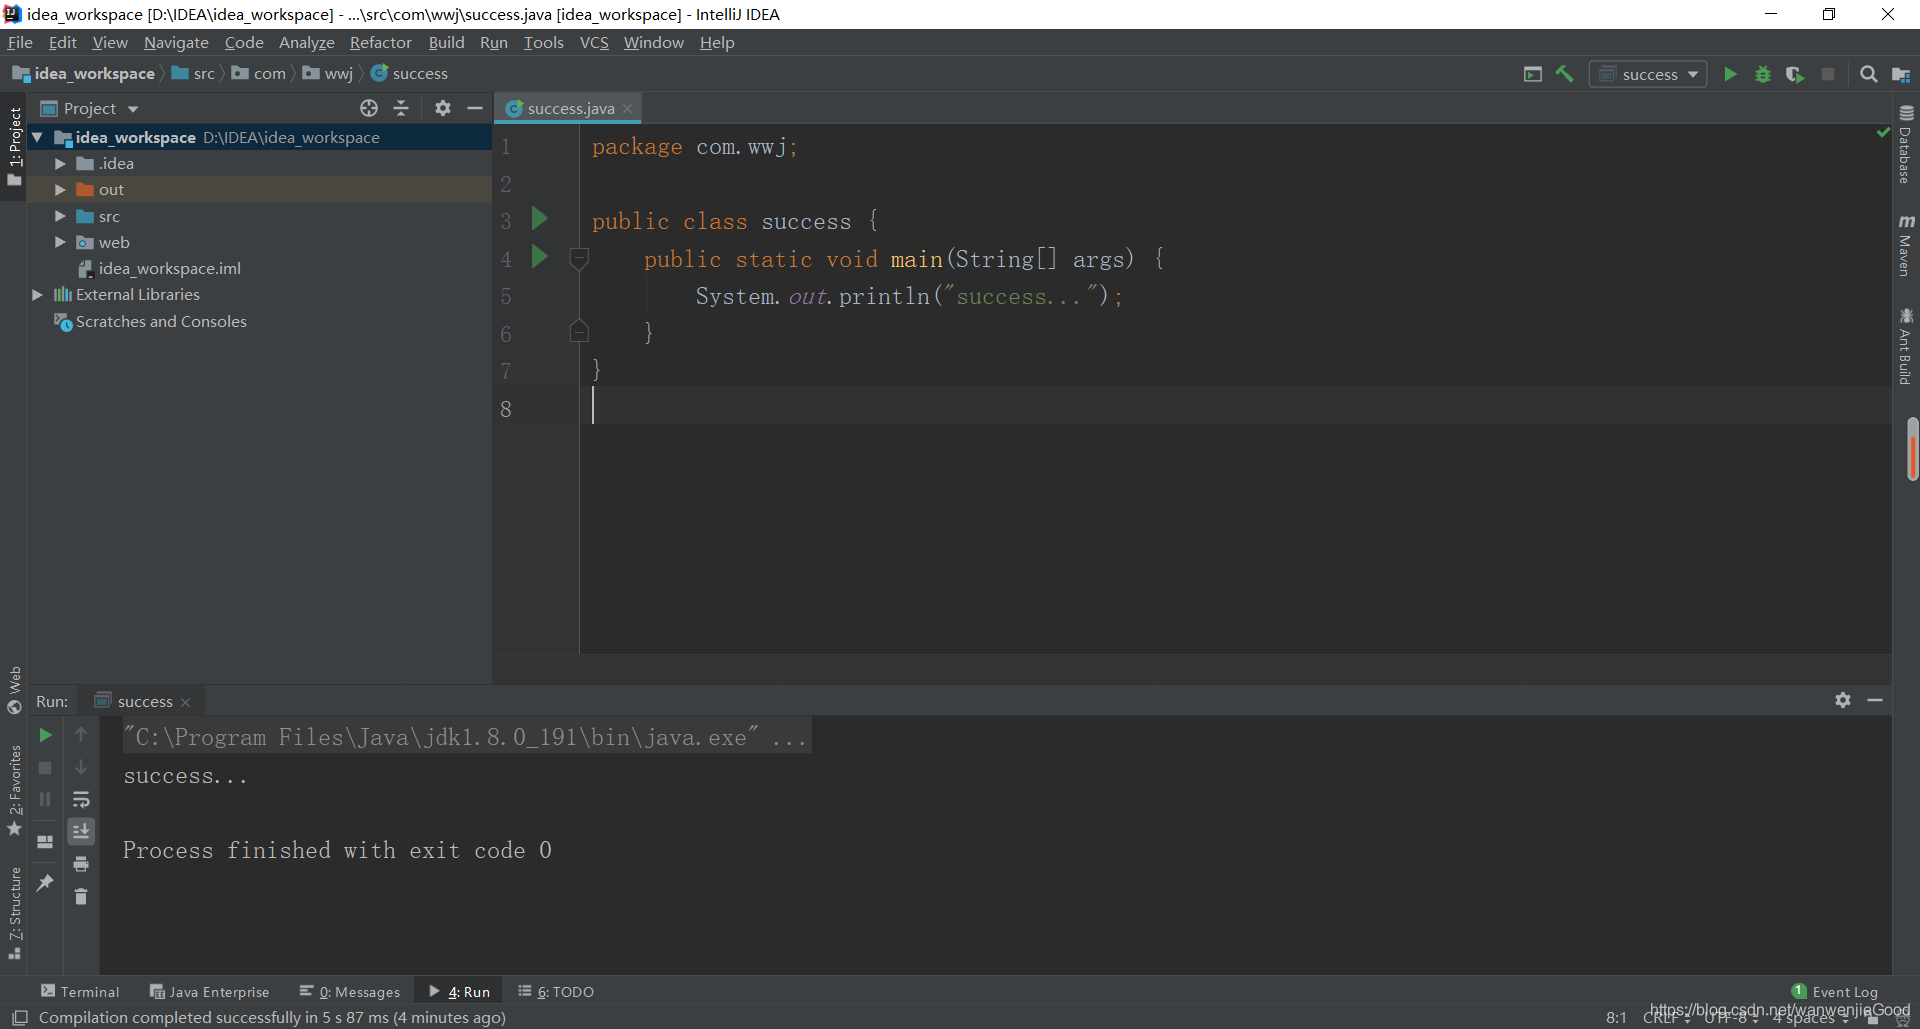1920x1029 pixels.
Task: Open the Java Enterprise tool window
Action: [x=209, y=991]
